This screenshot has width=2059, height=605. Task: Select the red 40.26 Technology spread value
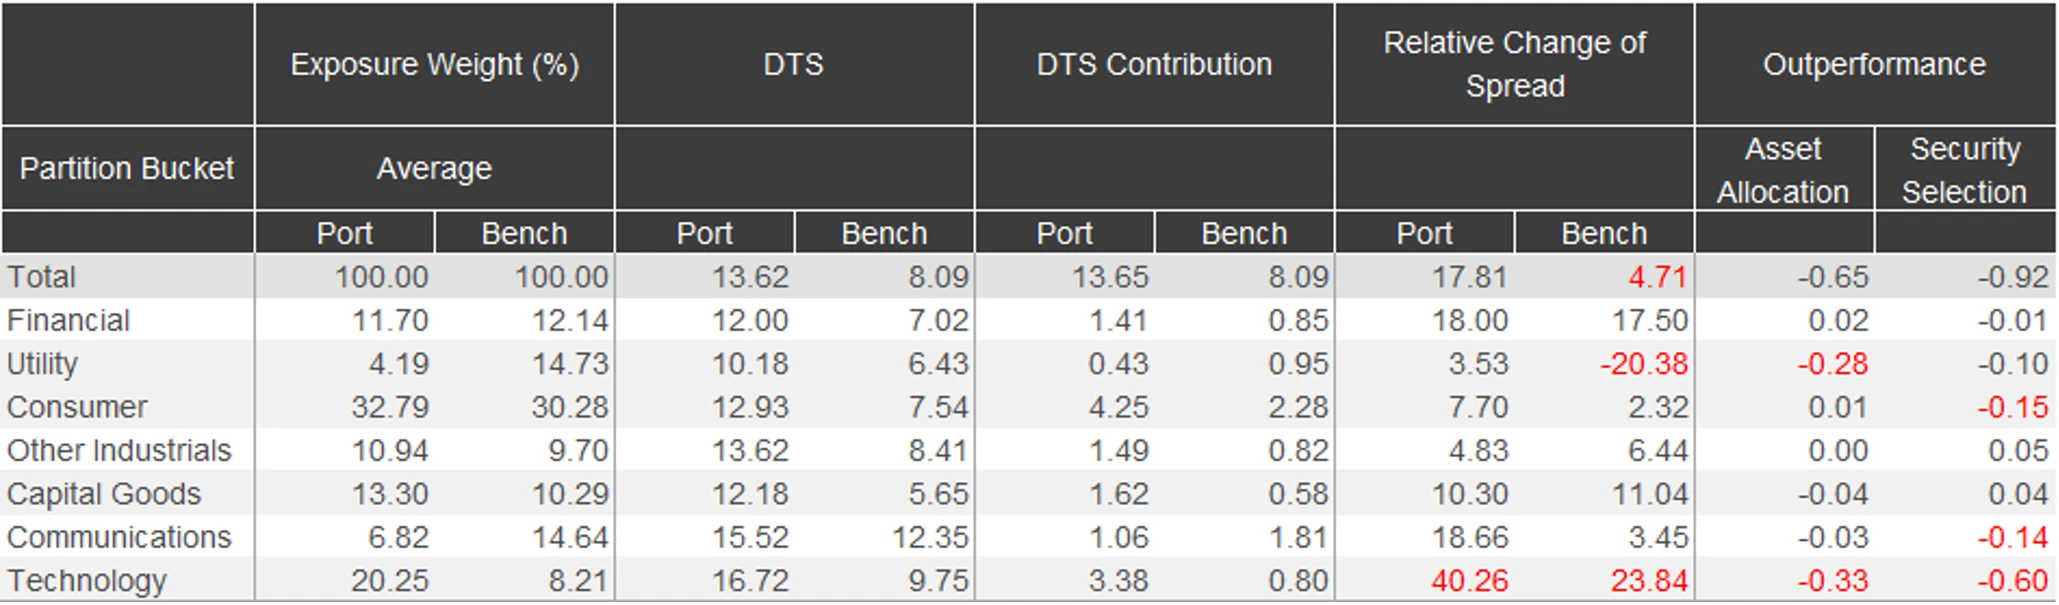[1469, 581]
